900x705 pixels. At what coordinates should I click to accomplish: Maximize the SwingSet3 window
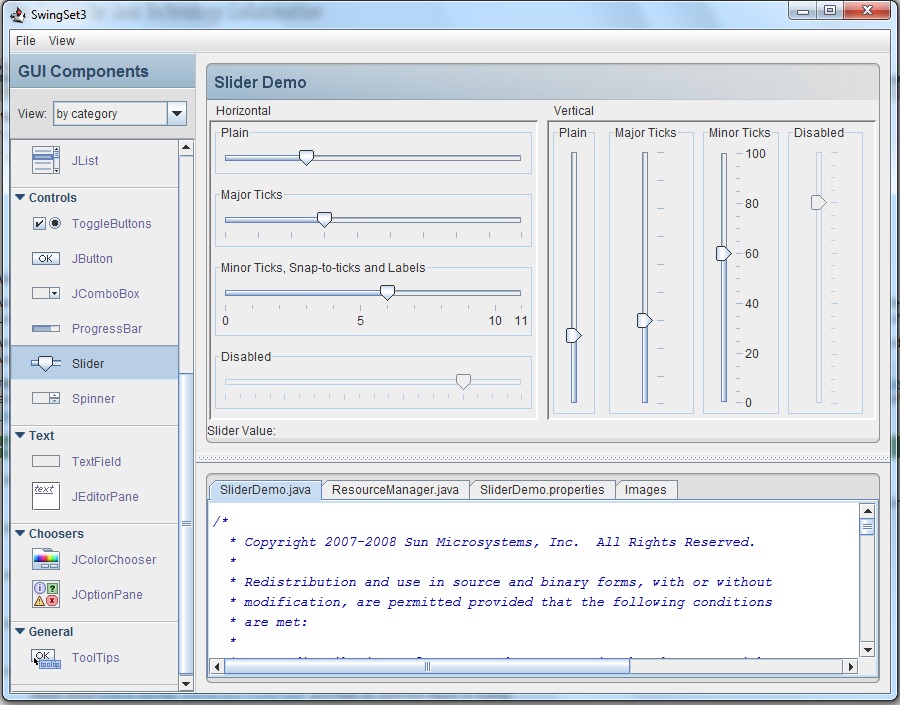(x=830, y=10)
